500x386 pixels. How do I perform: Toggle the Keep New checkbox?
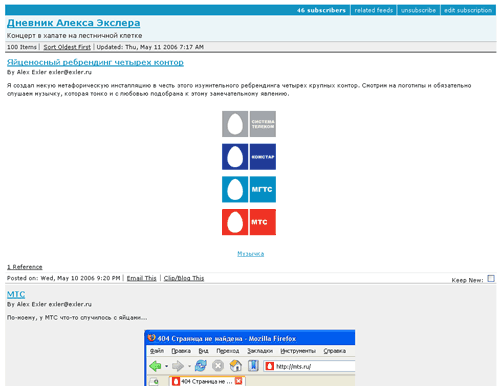tap(491, 278)
